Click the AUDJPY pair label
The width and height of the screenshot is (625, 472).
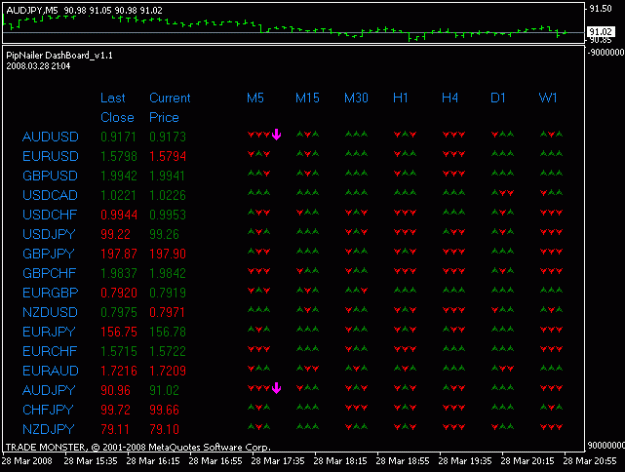pyautogui.click(x=49, y=391)
